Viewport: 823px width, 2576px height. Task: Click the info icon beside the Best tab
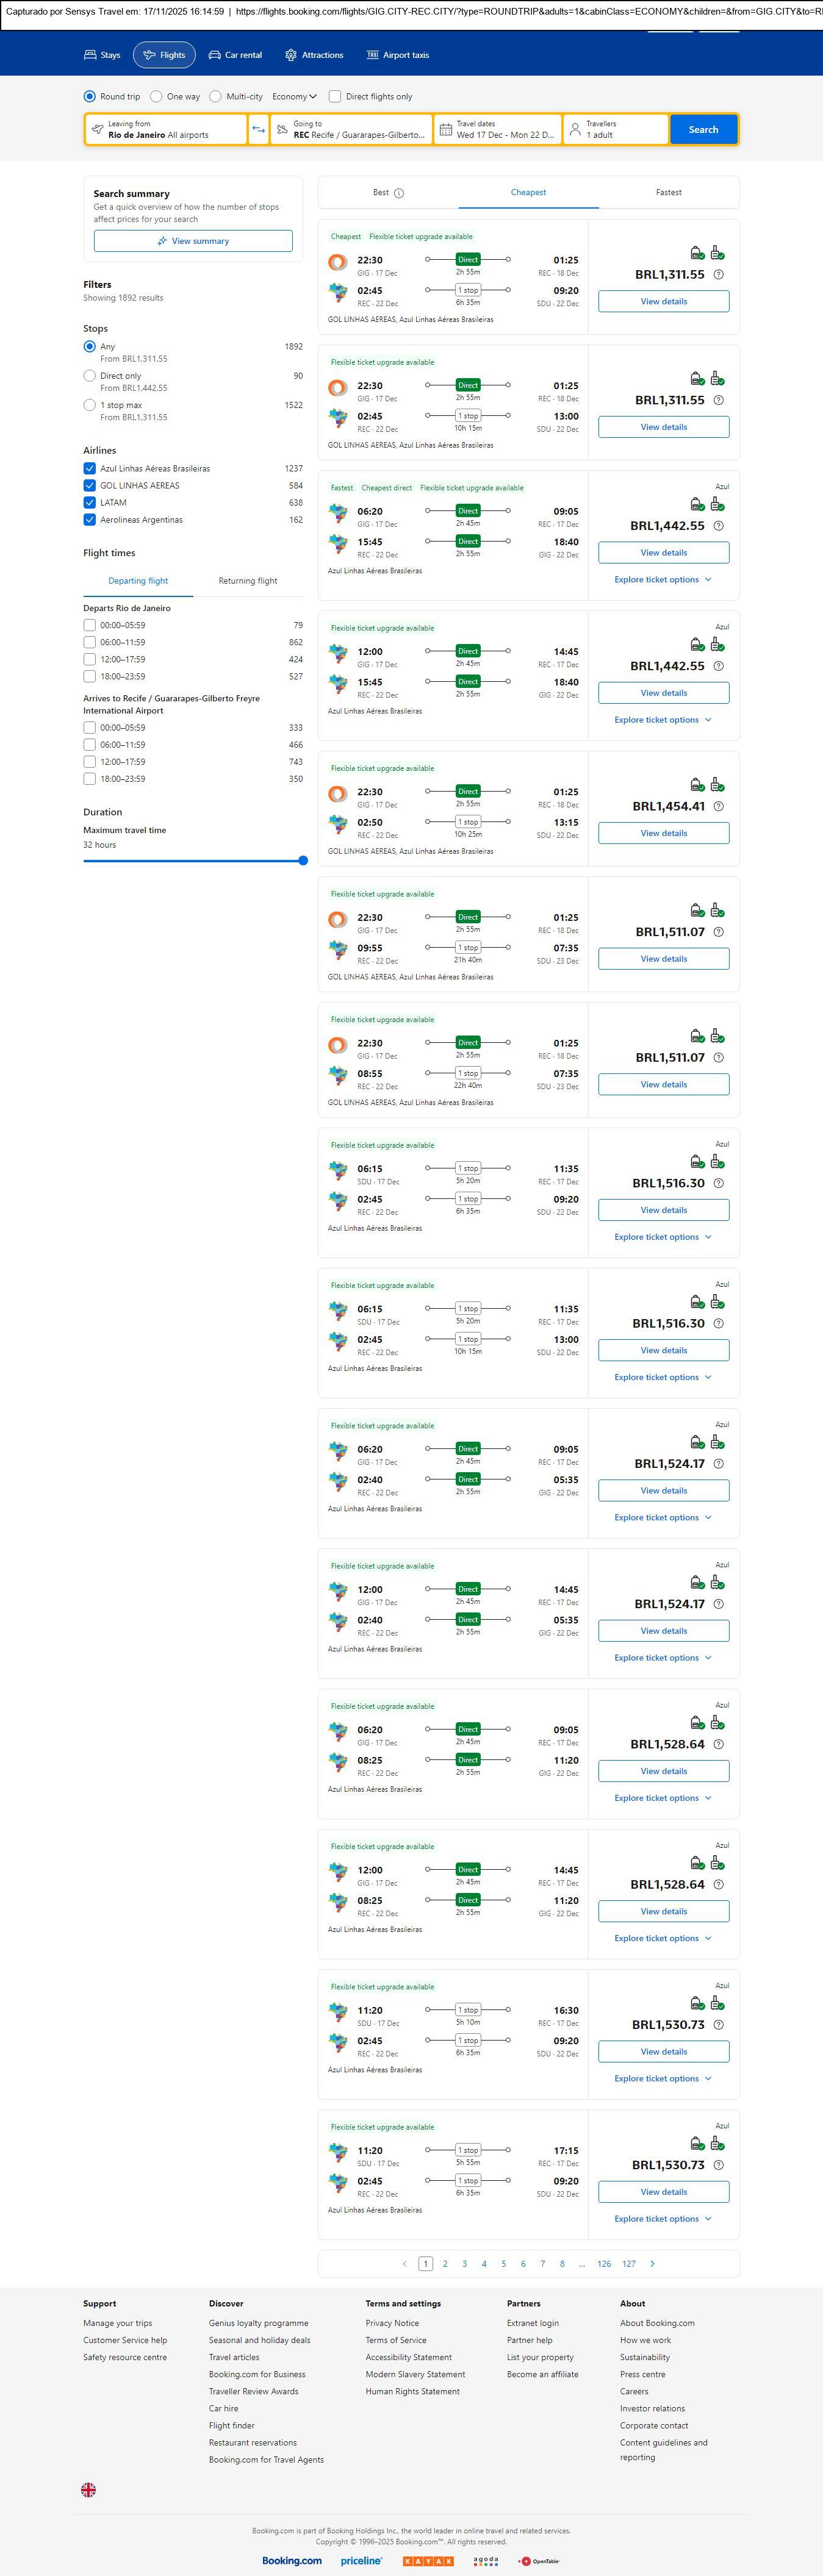[399, 193]
